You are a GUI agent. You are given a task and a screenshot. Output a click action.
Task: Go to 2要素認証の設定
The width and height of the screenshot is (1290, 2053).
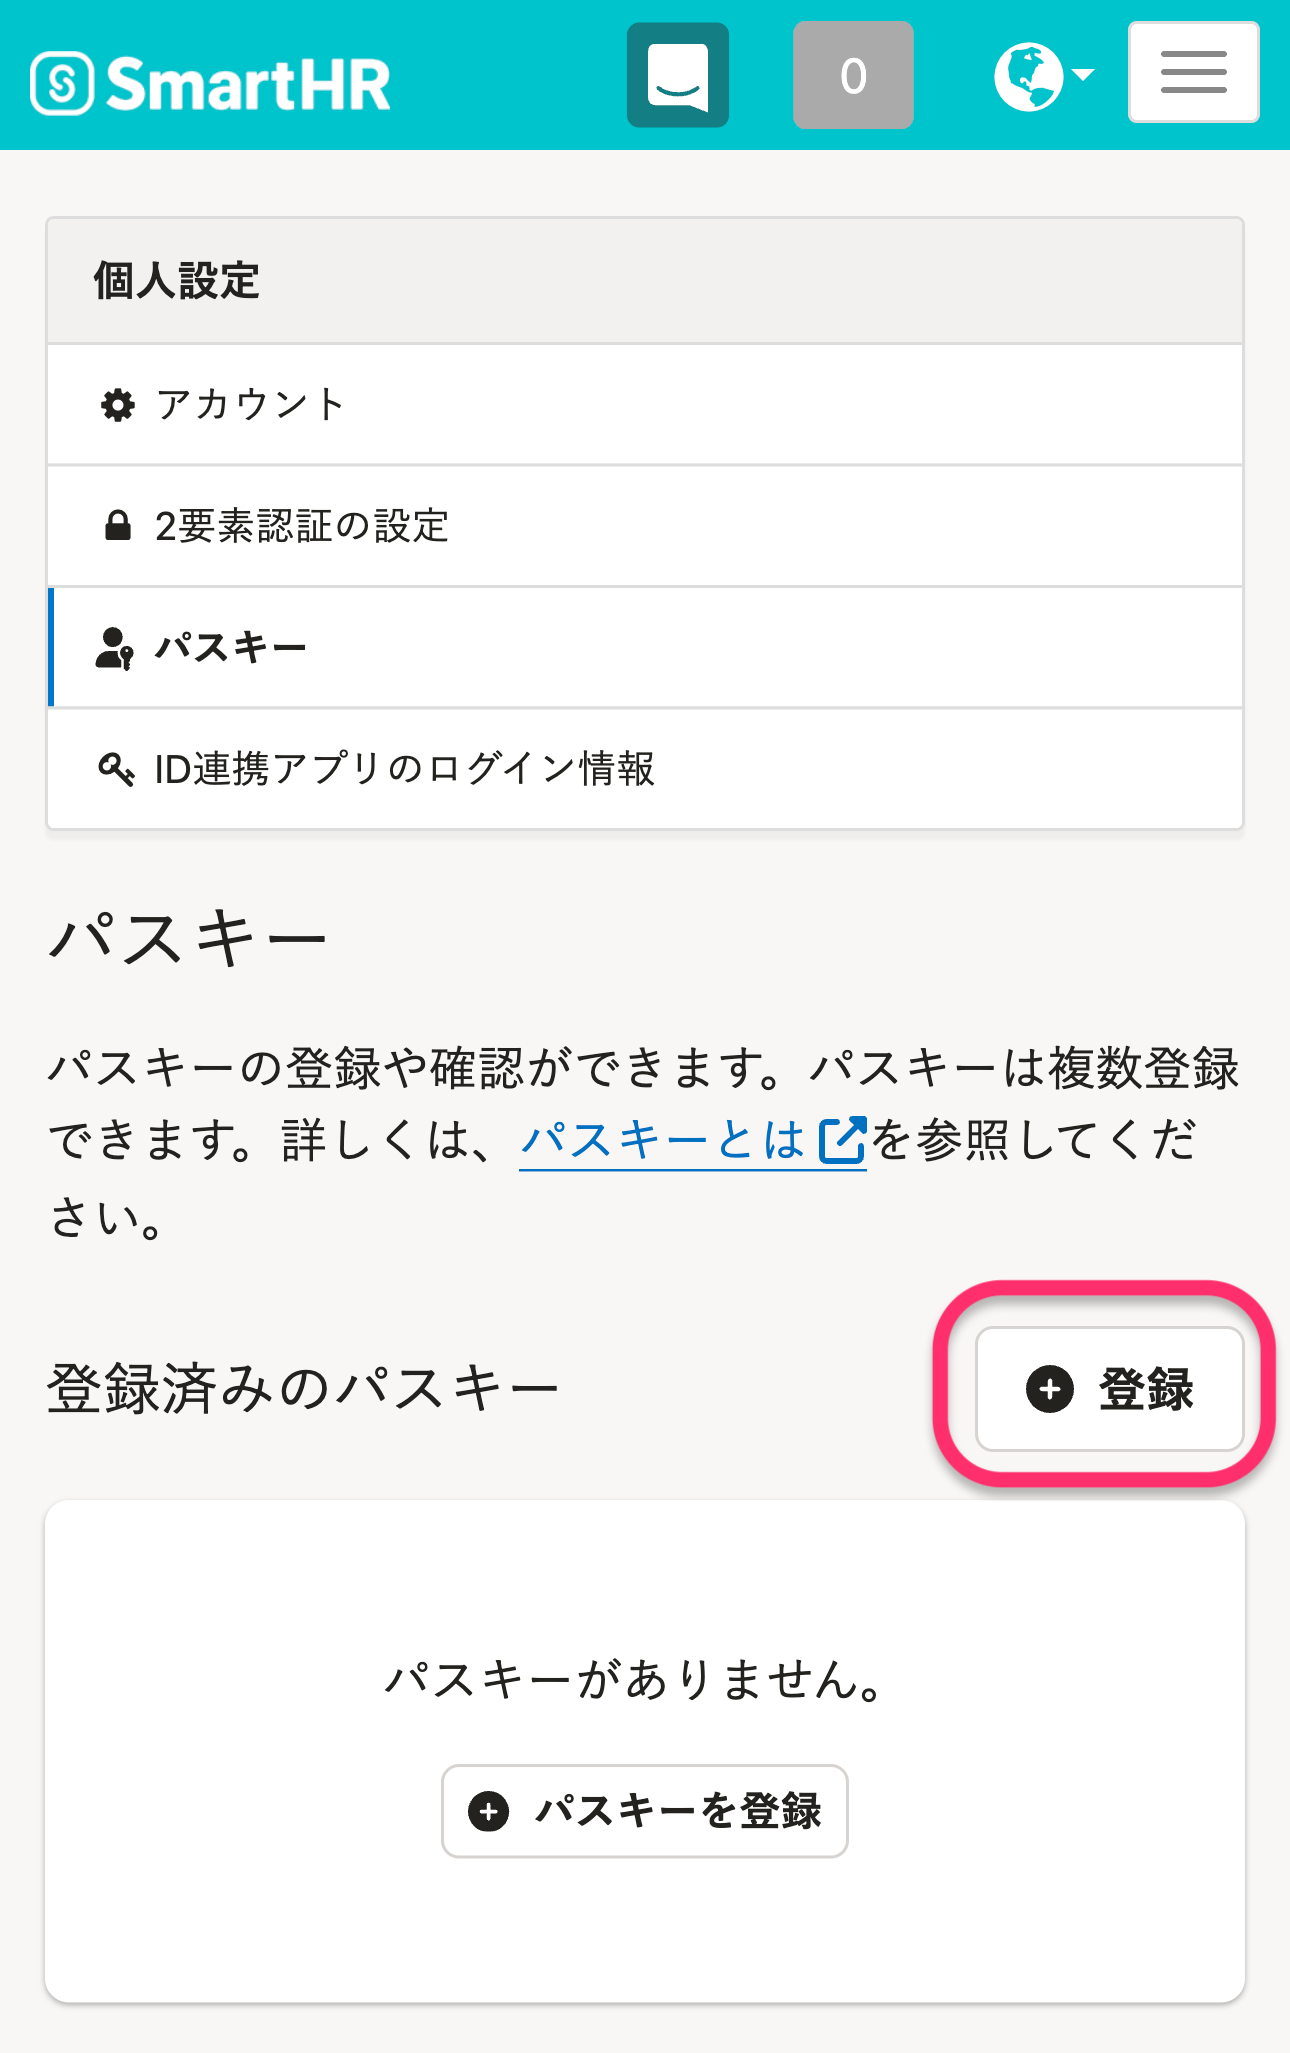tap(302, 526)
